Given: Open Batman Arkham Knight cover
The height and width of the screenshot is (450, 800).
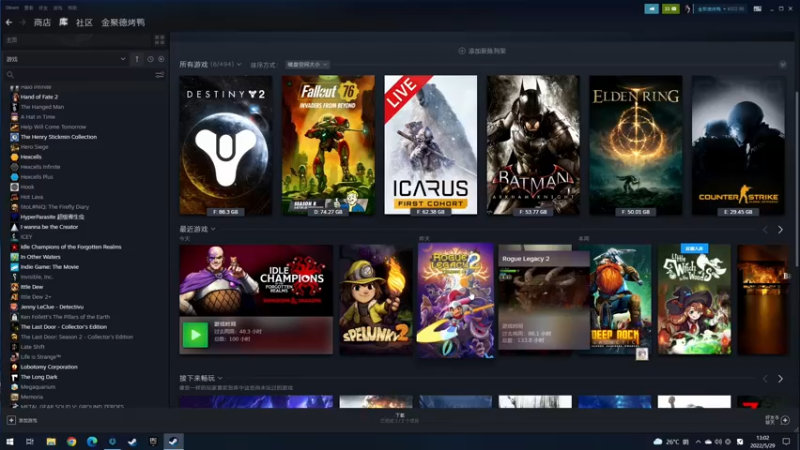Looking at the screenshot, I should [x=533, y=145].
